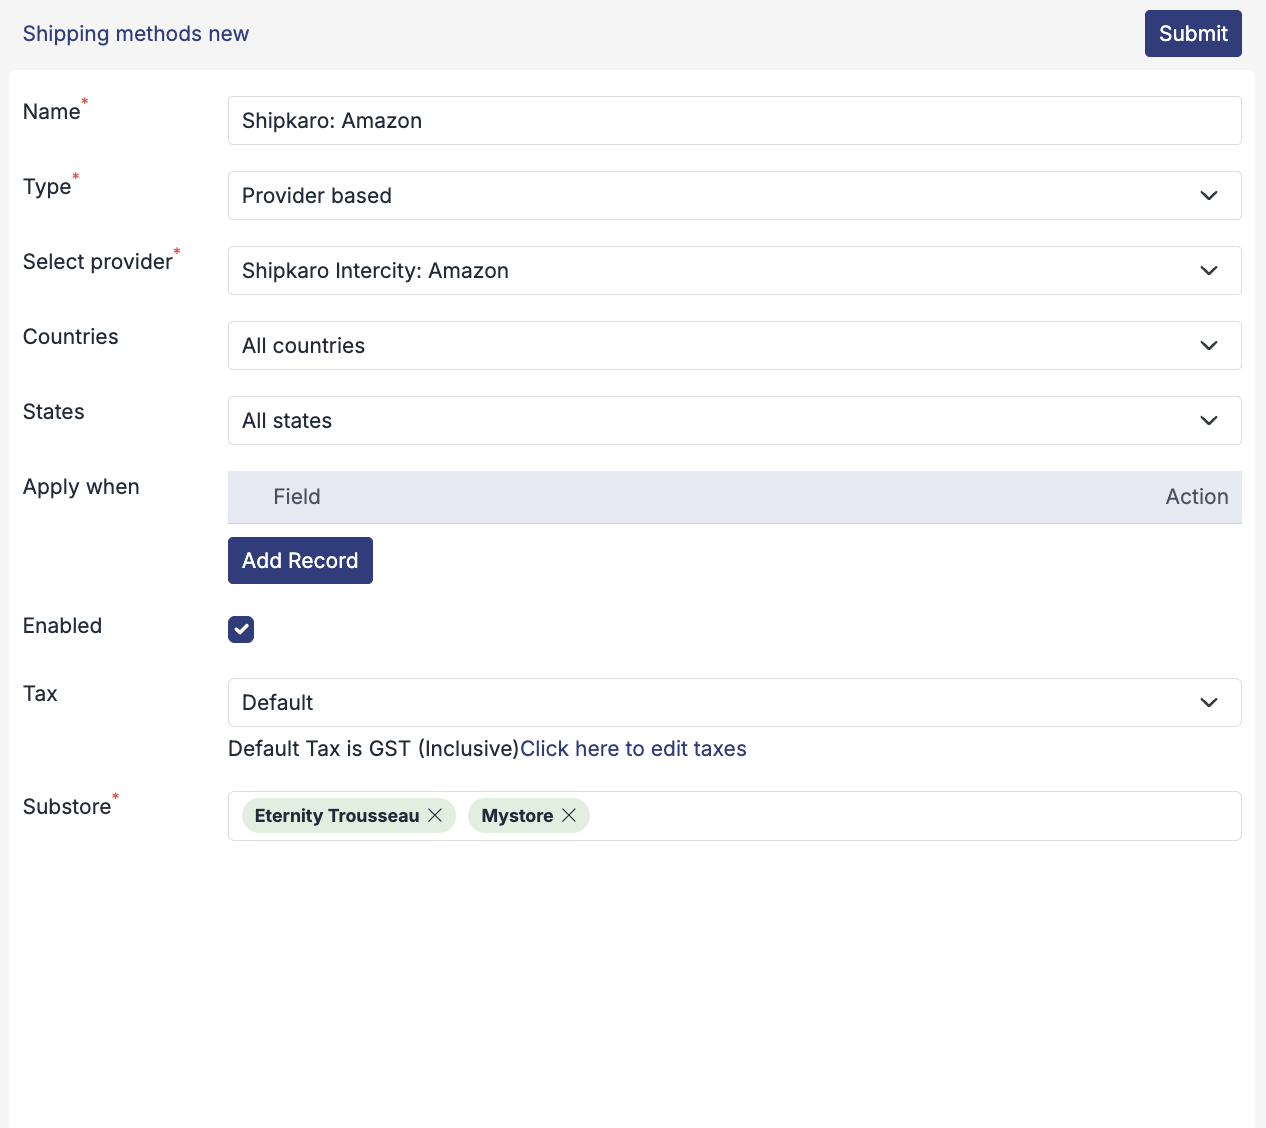Submit the shipping method form

click(x=1193, y=34)
